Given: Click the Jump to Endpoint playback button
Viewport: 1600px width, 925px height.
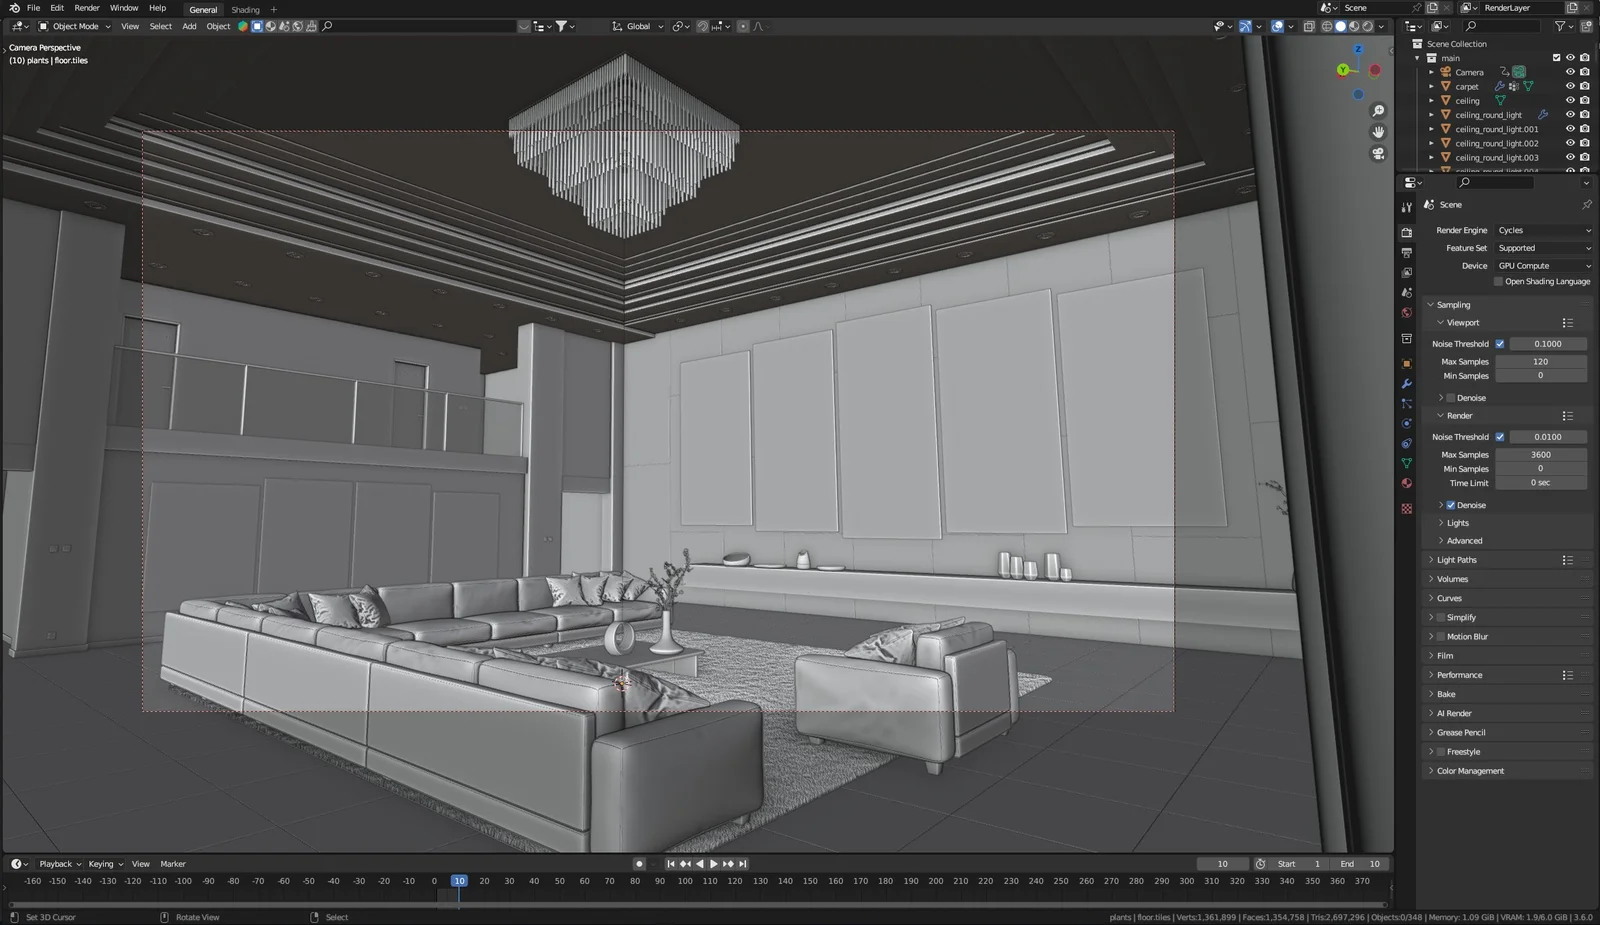Looking at the screenshot, I should [741, 863].
